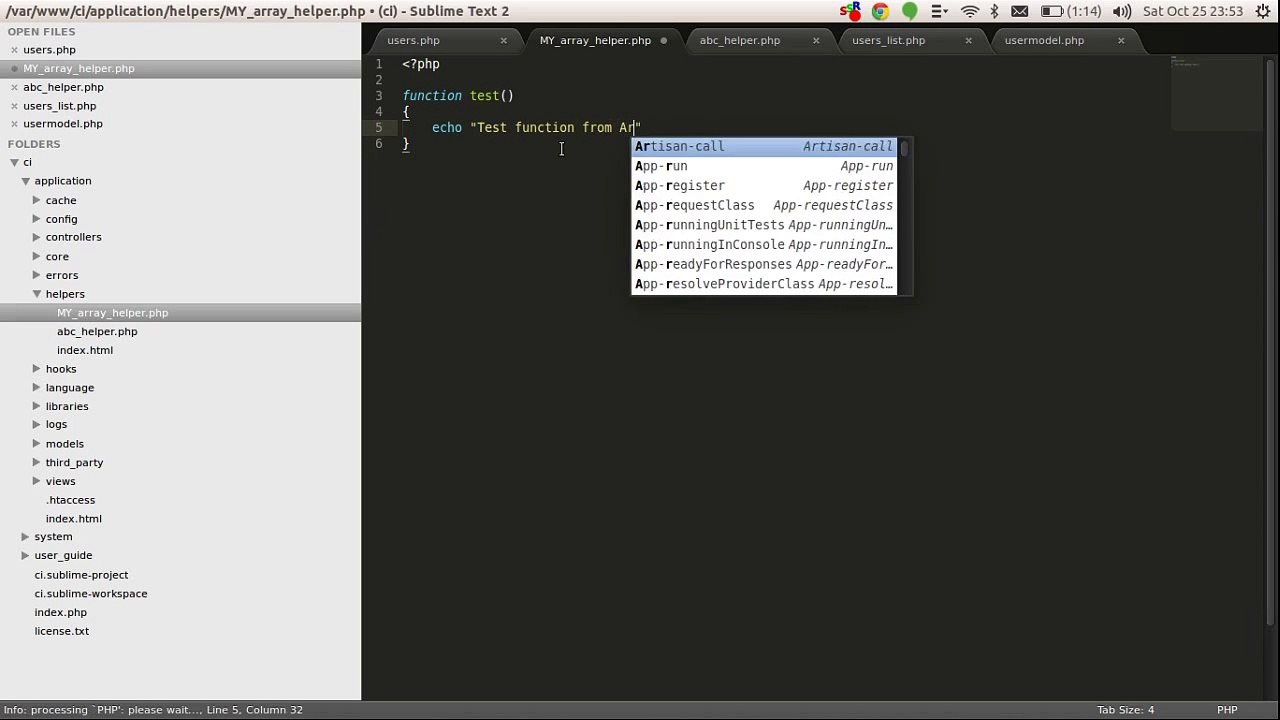Close the users_list.php tab
1280x720 pixels.
[x=968, y=41]
